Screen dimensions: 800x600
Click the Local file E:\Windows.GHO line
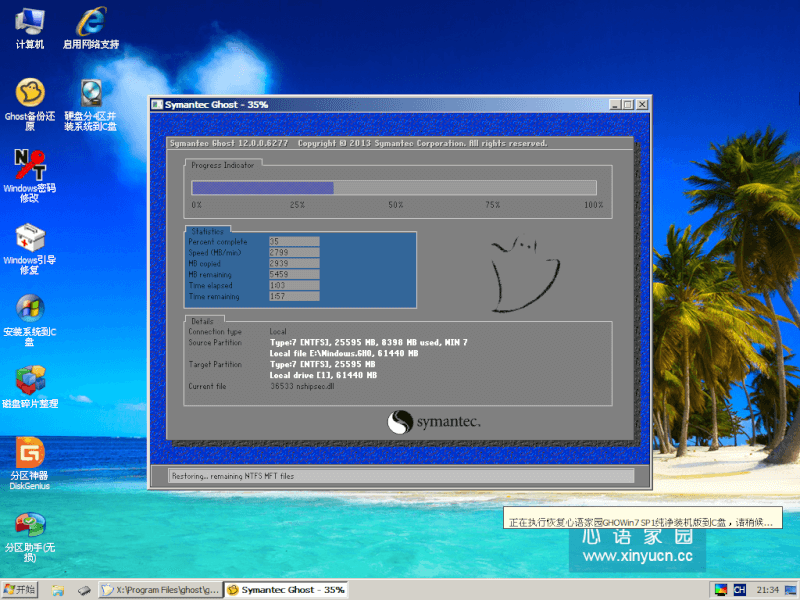pyautogui.click(x=344, y=353)
